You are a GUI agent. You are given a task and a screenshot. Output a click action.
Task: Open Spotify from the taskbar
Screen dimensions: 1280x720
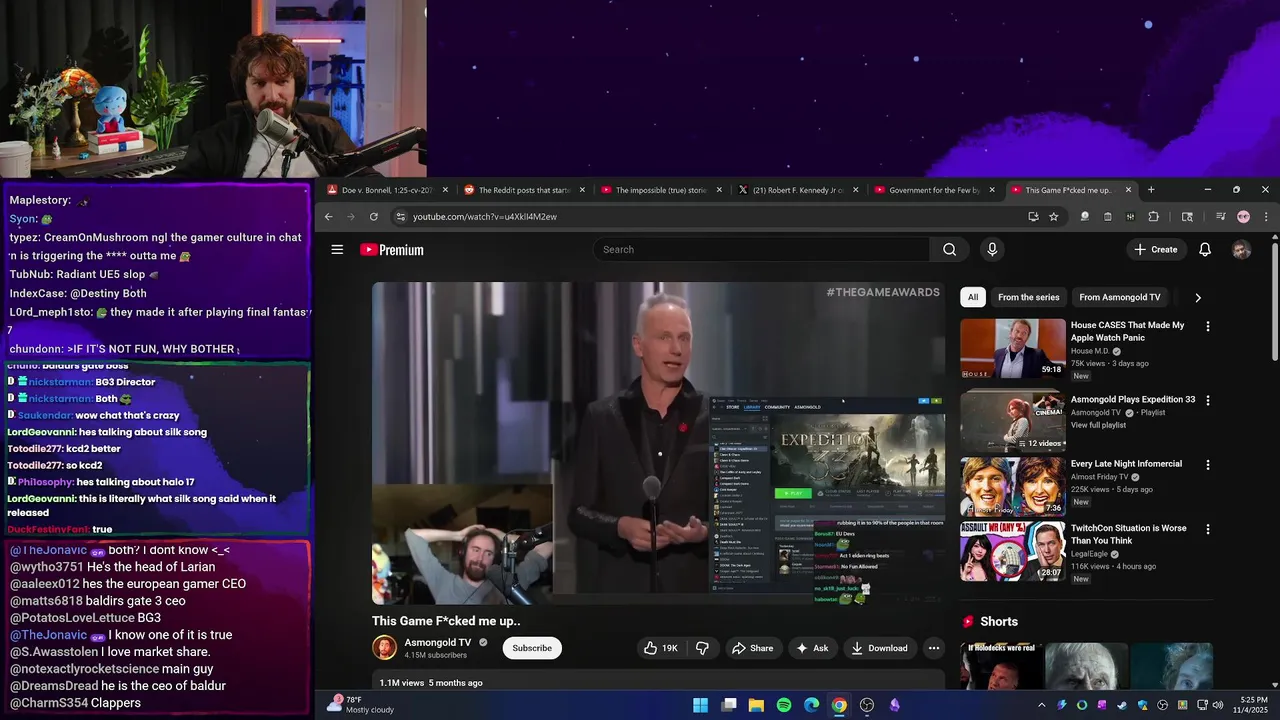click(x=784, y=705)
